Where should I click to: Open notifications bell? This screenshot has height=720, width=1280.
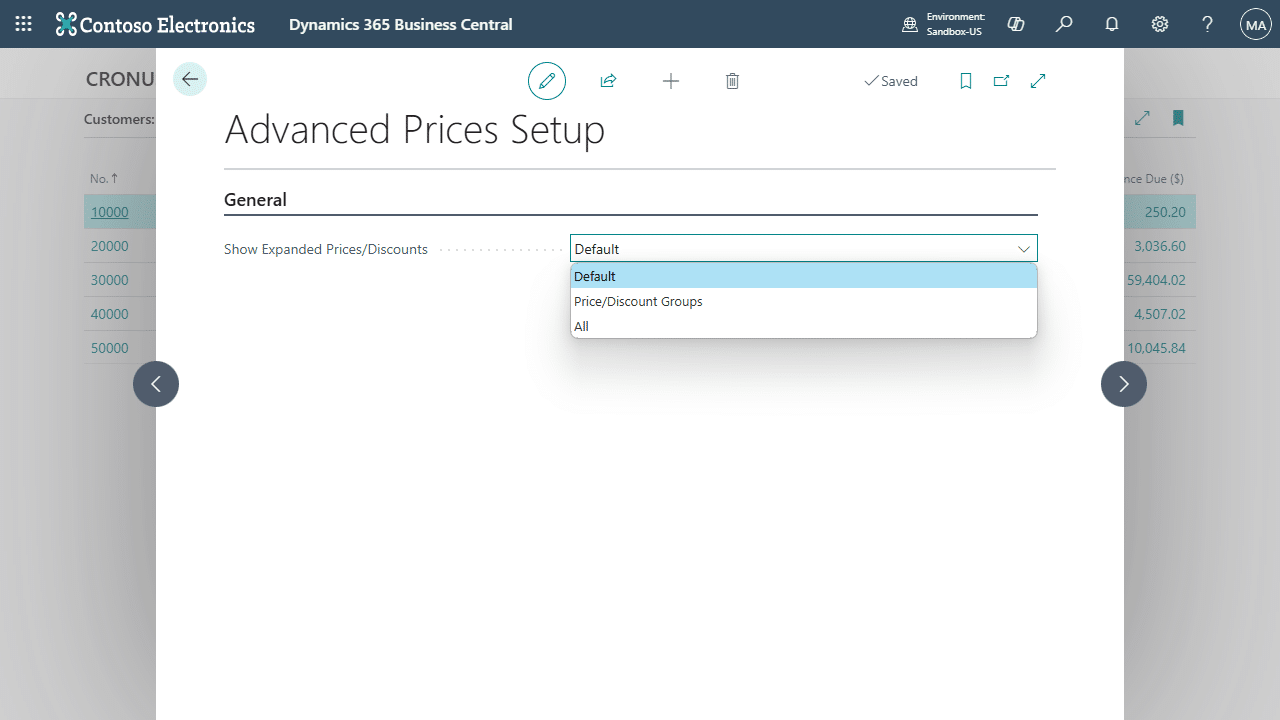click(1112, 24)
